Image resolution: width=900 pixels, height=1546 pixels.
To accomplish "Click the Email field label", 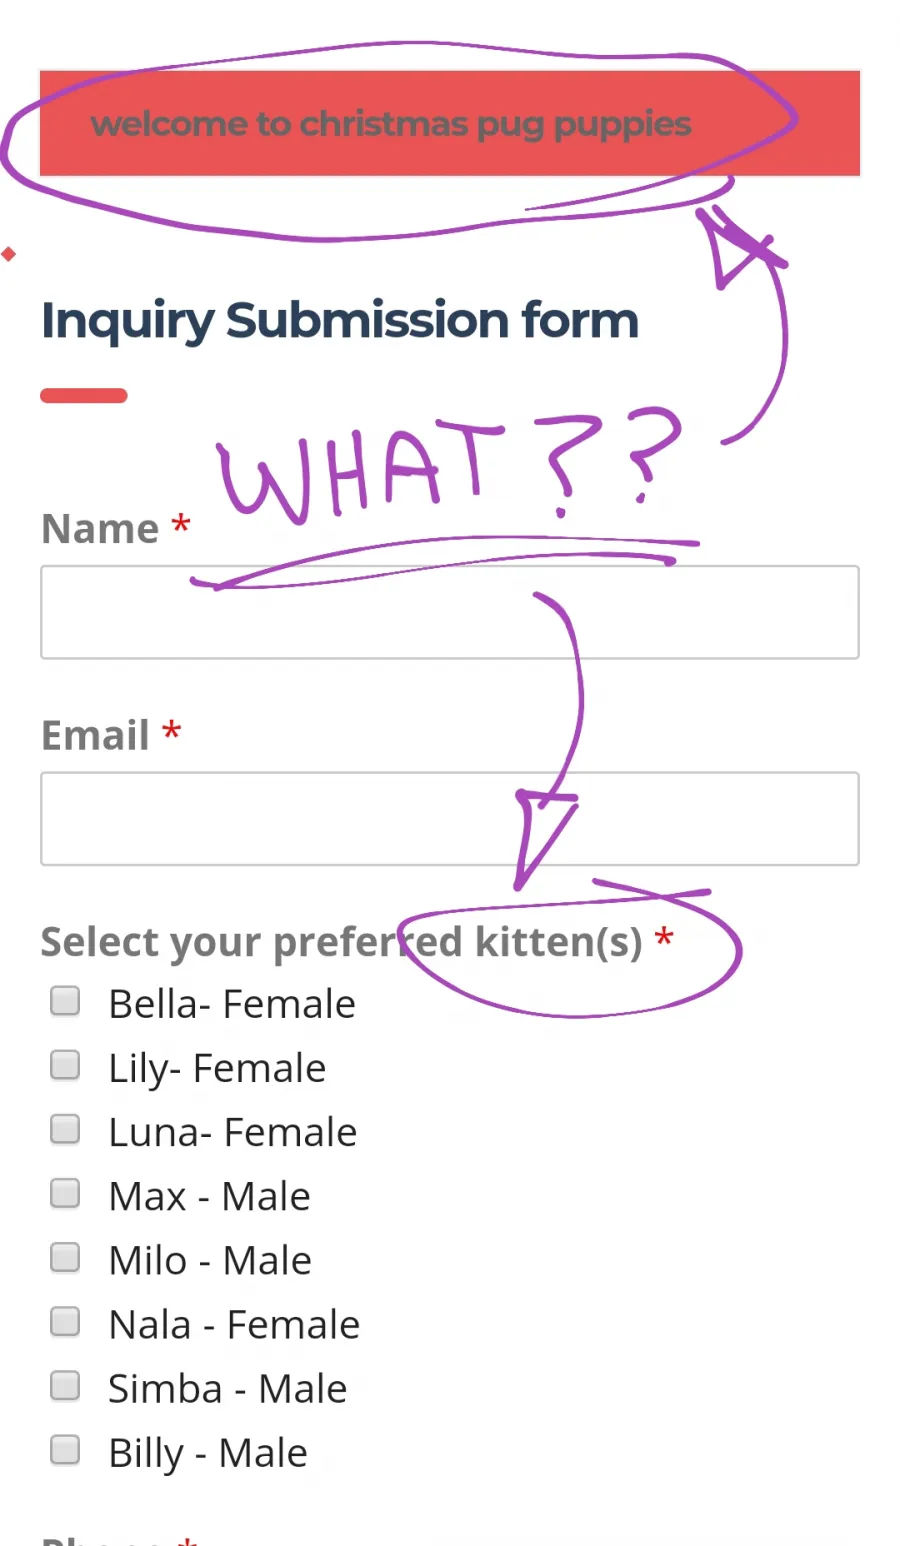I will 95,735.
